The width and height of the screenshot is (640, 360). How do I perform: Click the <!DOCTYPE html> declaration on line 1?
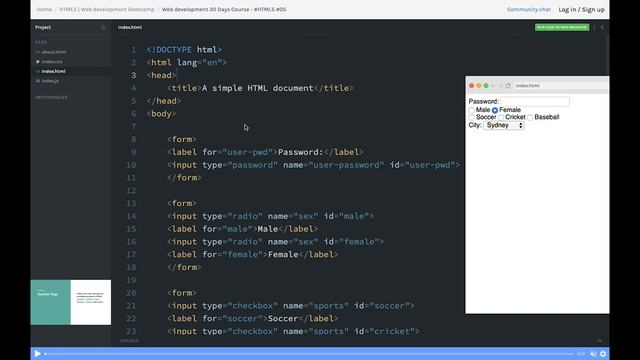184,50
